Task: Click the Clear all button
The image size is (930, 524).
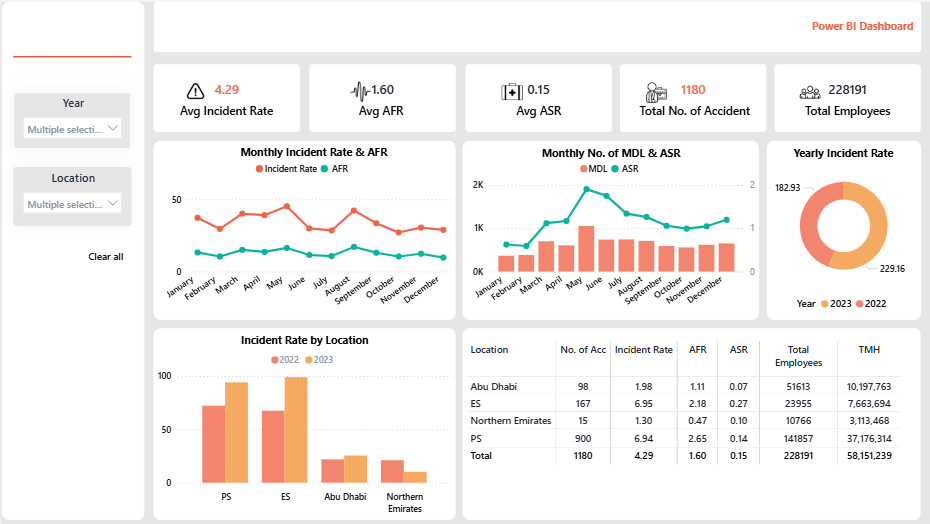Action: tap(106, 257)
